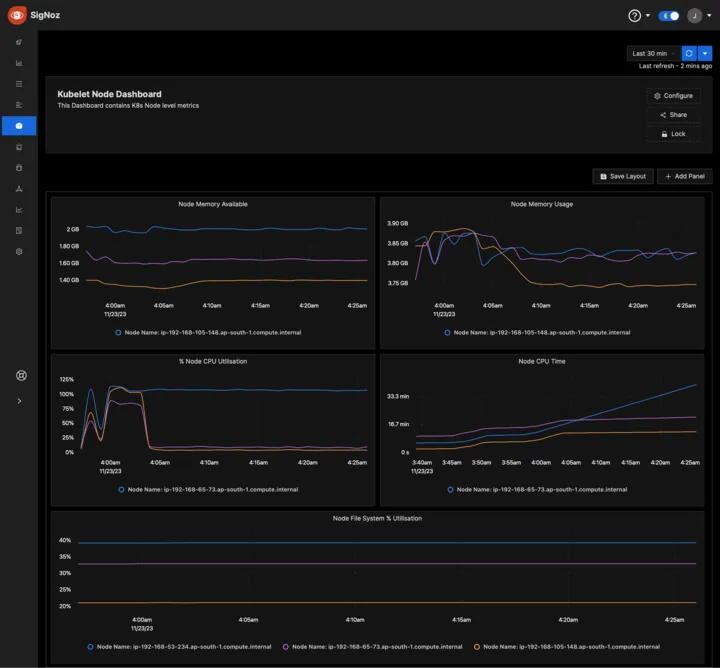The height and width of the screenshot is (668, 720).
Task: Open Logs left-aligned lines icon in sidebar
Action: (19, 105)
